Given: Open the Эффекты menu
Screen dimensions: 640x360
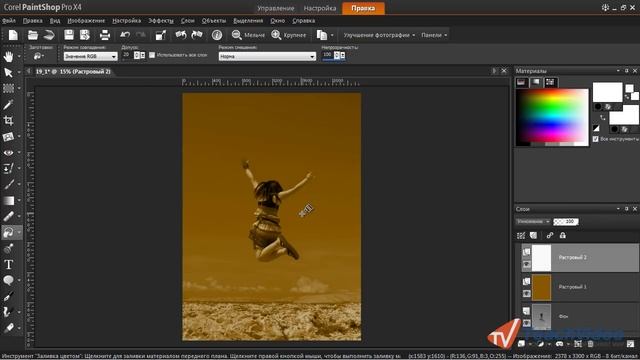Looking at the screenshot, I should 161,20.
